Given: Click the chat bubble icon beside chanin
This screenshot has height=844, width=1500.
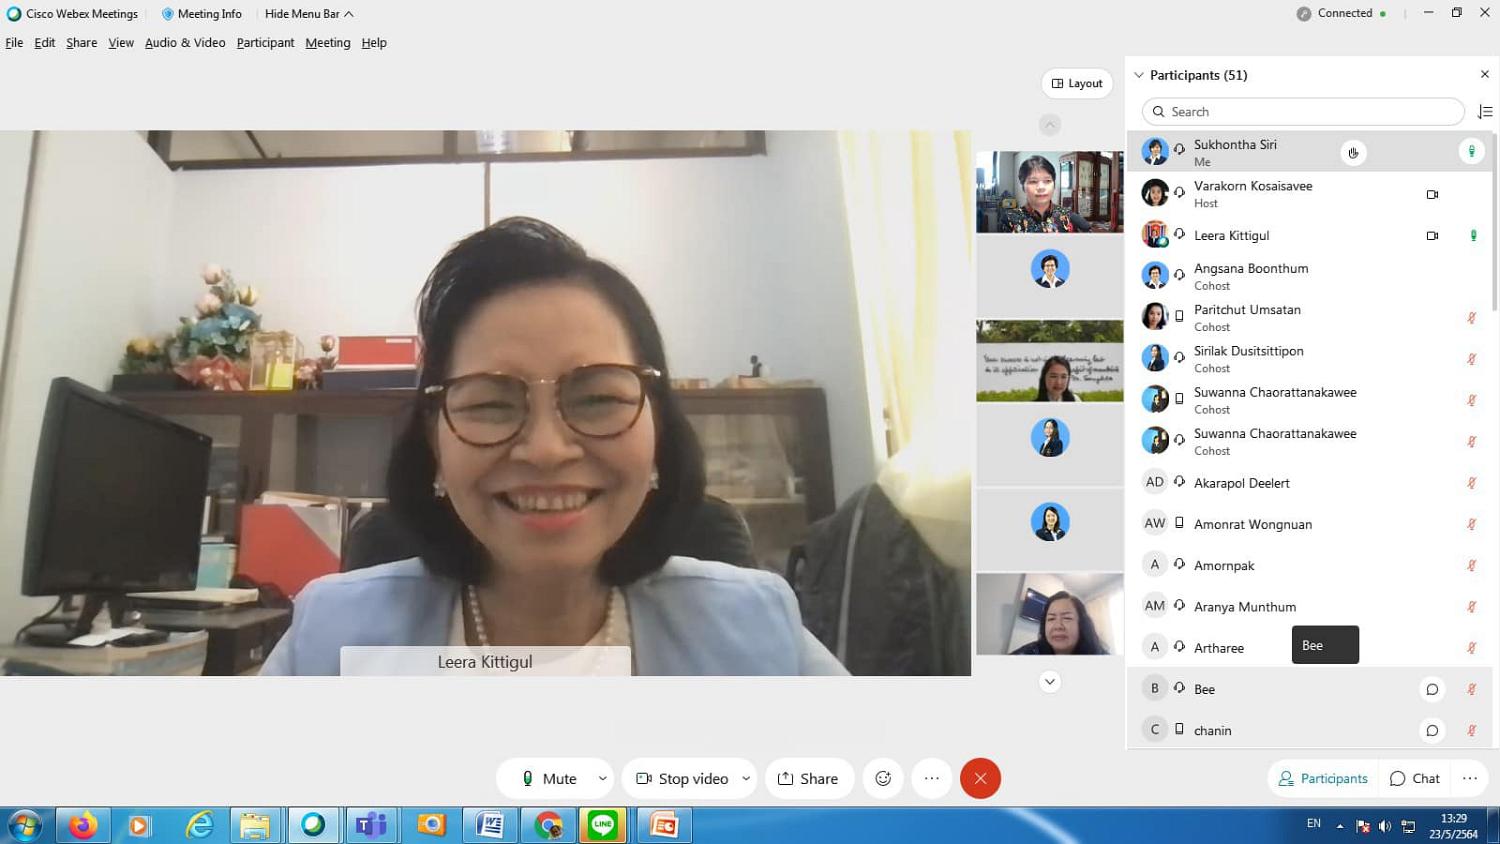Looking at the screenshot, I should pyautogui.click(x=1432, y=730).
